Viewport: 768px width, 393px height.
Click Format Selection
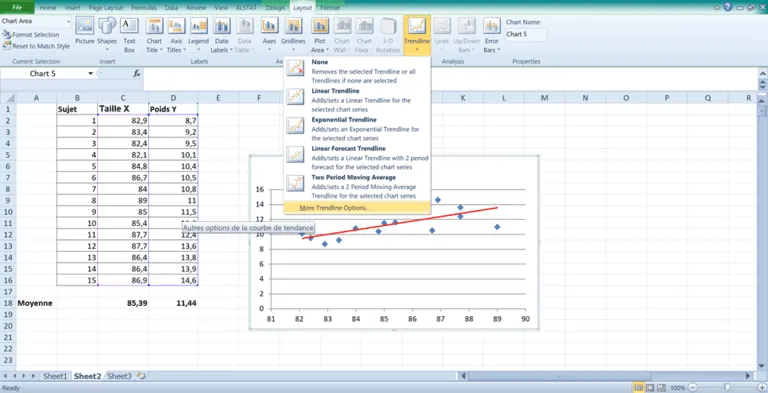coord(31,35)
